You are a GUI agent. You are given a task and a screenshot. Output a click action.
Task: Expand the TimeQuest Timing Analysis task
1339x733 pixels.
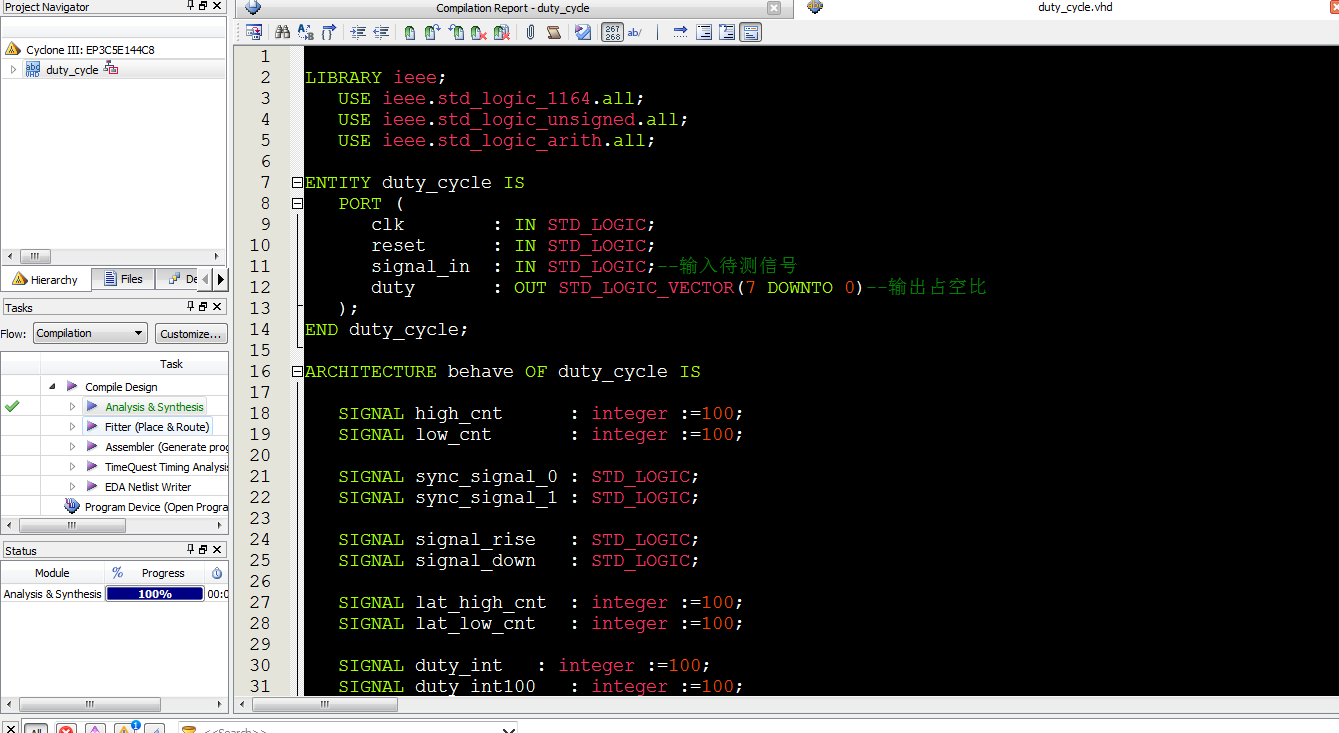72,467
